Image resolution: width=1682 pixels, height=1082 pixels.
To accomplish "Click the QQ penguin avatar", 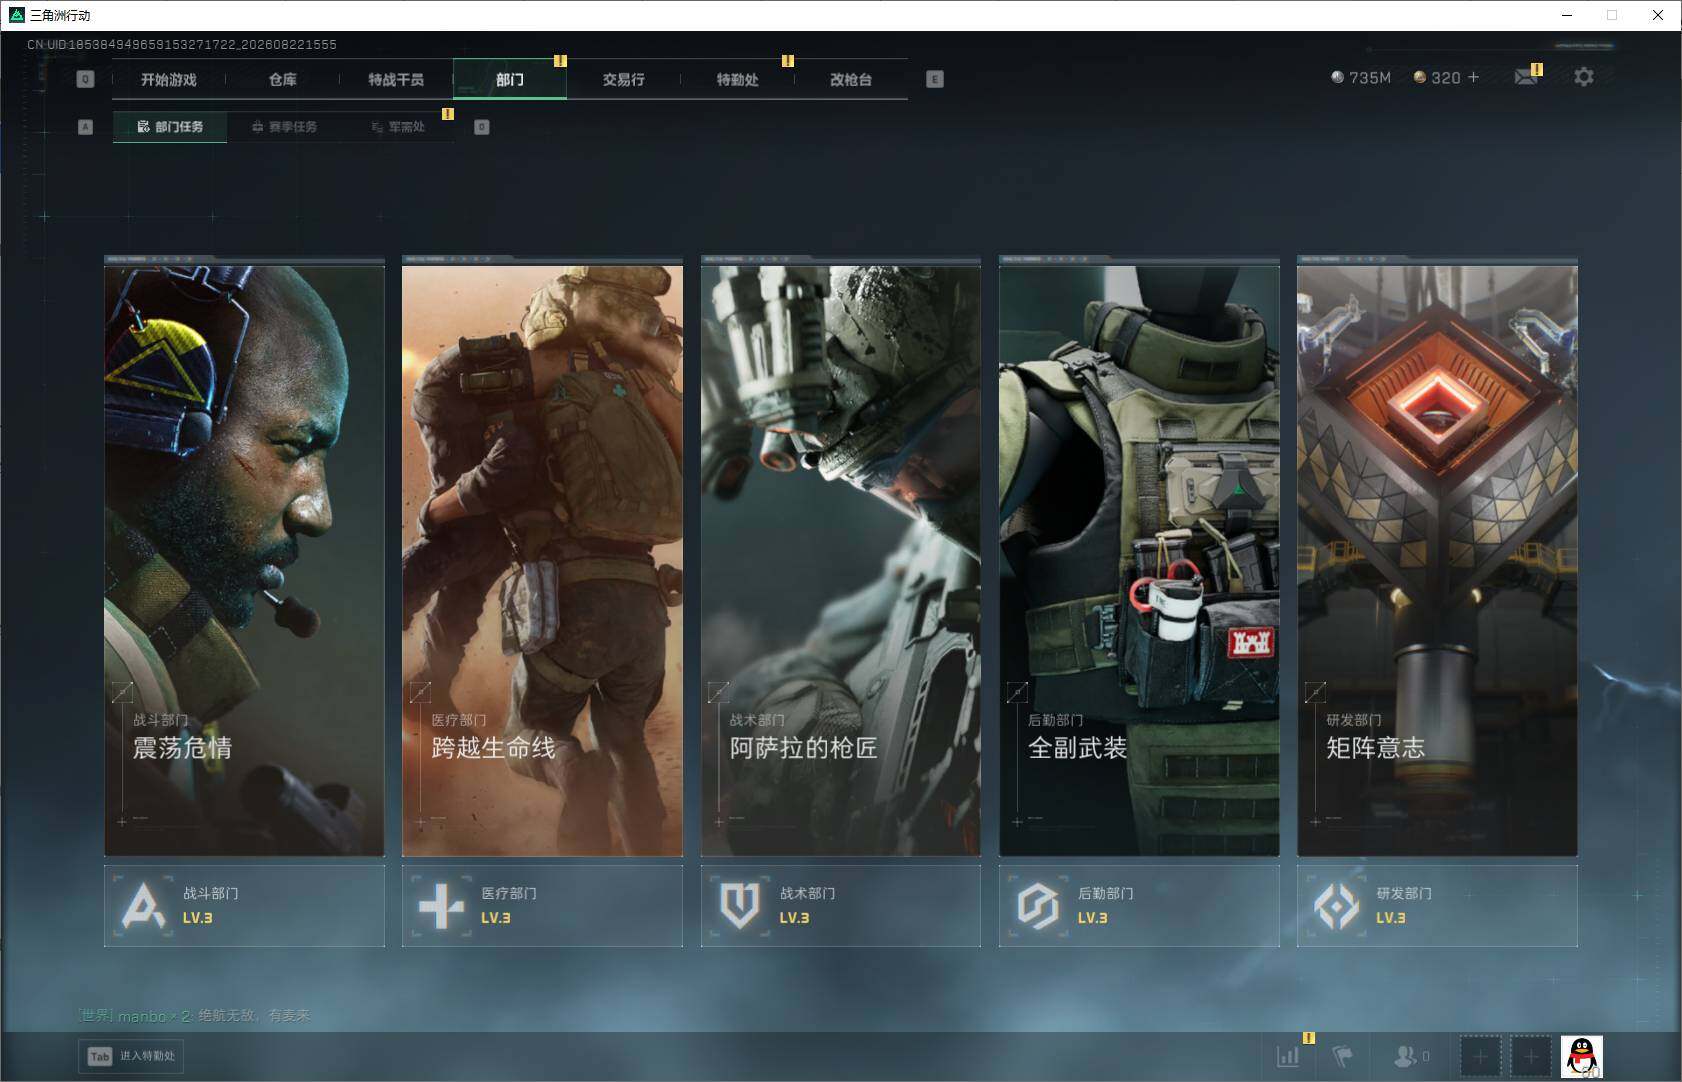I will (1582, 1057).
